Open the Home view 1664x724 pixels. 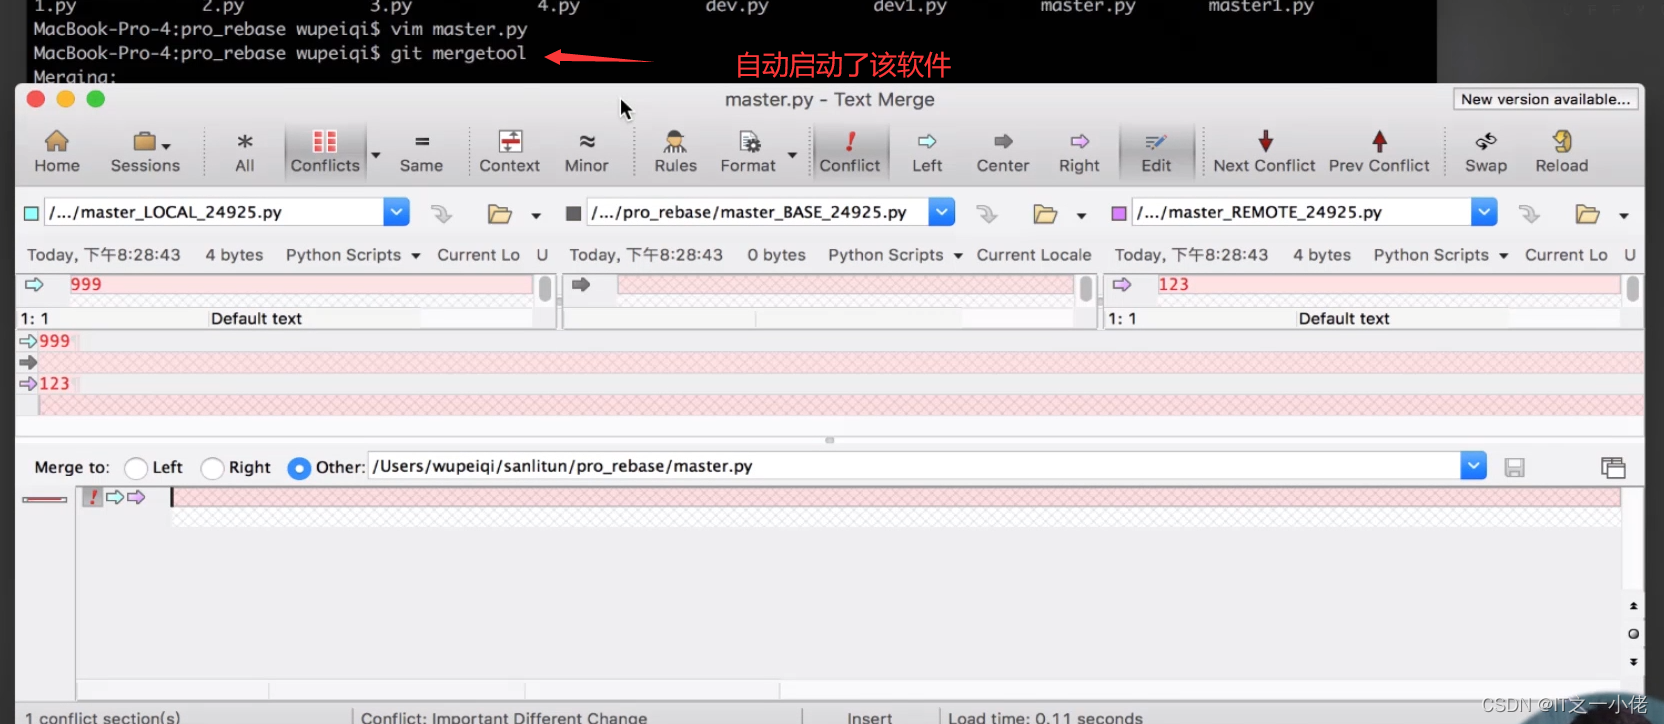pyautogui.click(x=57, y=152)
